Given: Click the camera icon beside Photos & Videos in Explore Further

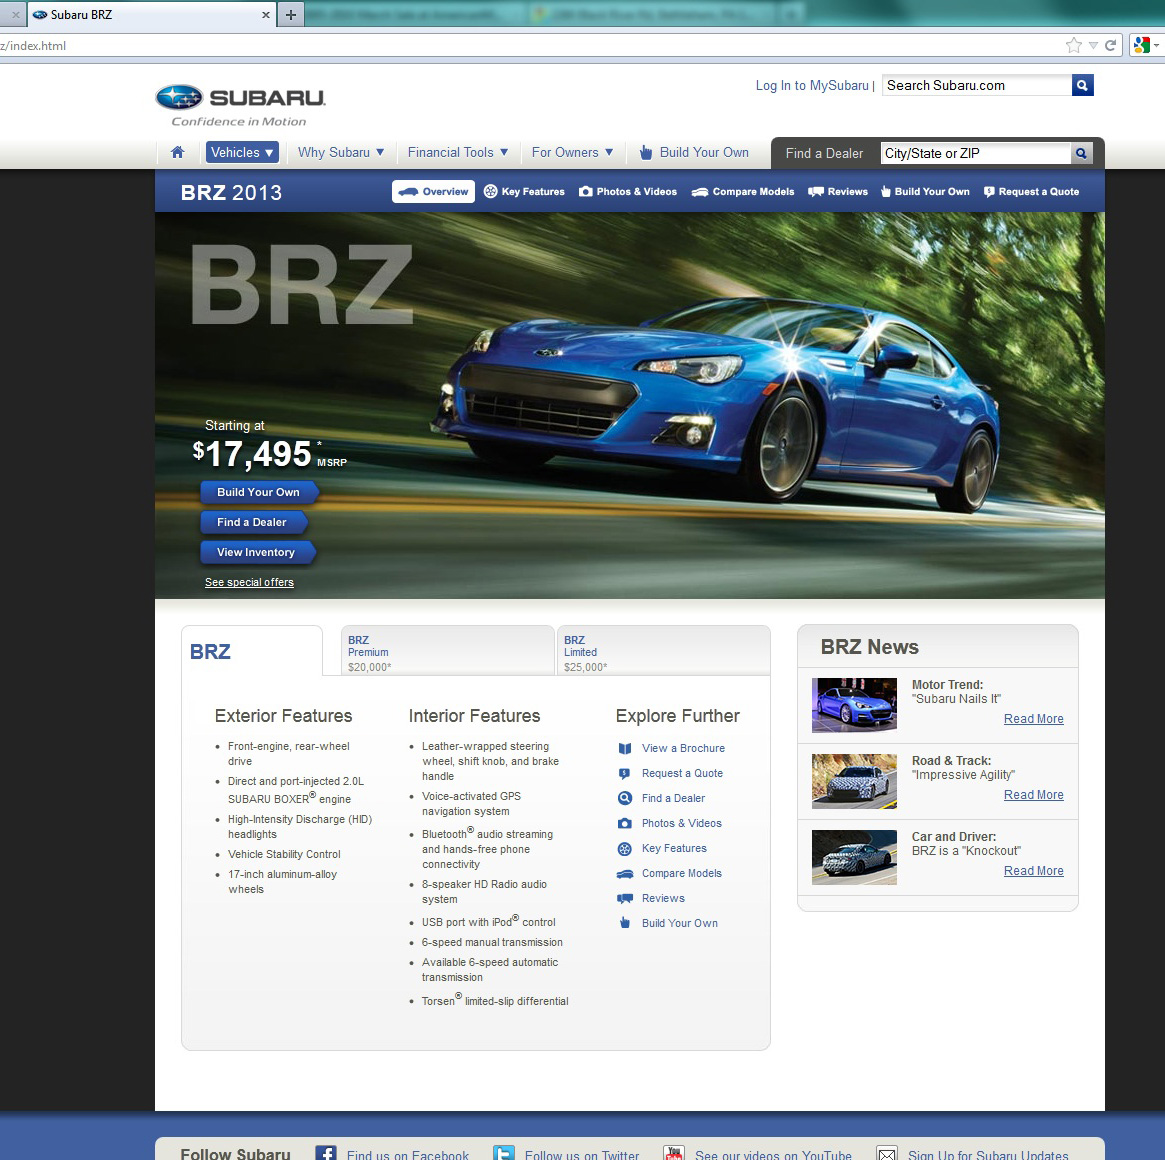Looking at the screenshot, I should [x=625, y=823].
